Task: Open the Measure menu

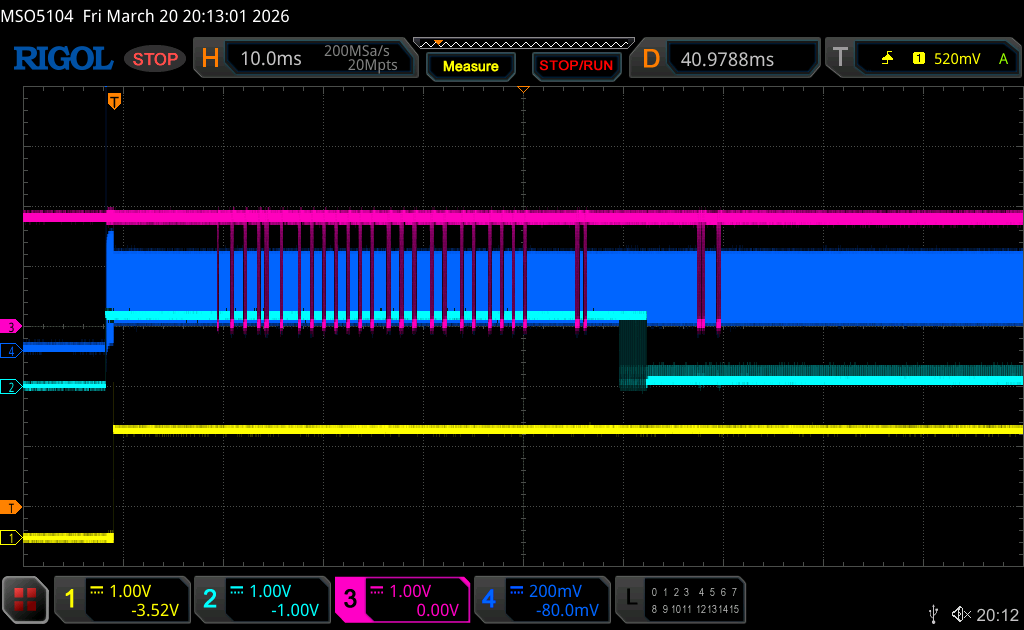Action: (x=471, y=66)
